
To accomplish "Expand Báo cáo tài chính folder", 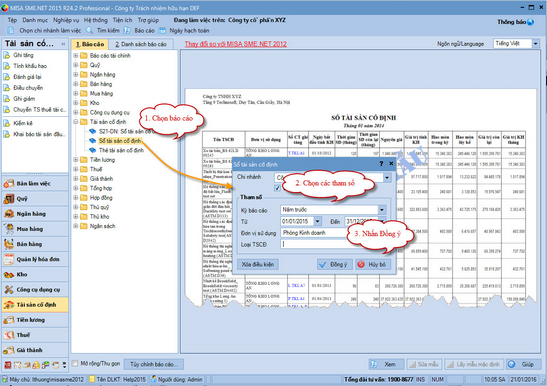I will (x=76, y=55).
